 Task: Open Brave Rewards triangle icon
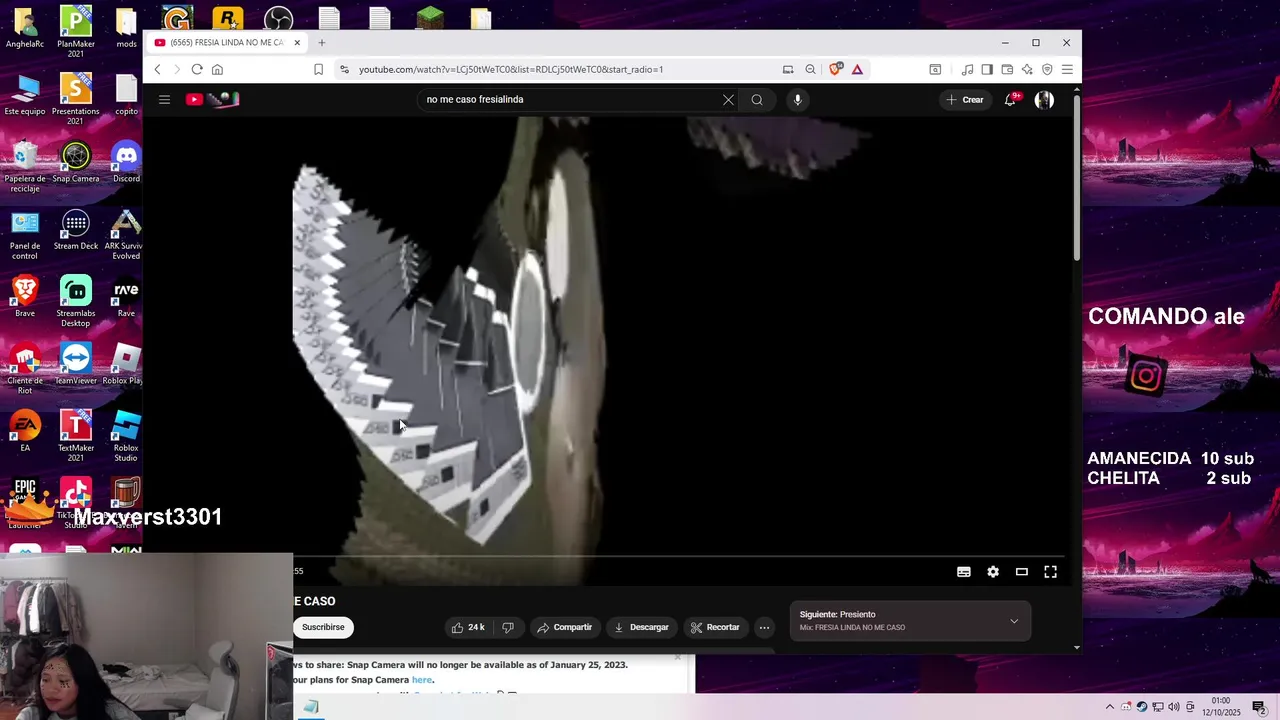point(857,69)
